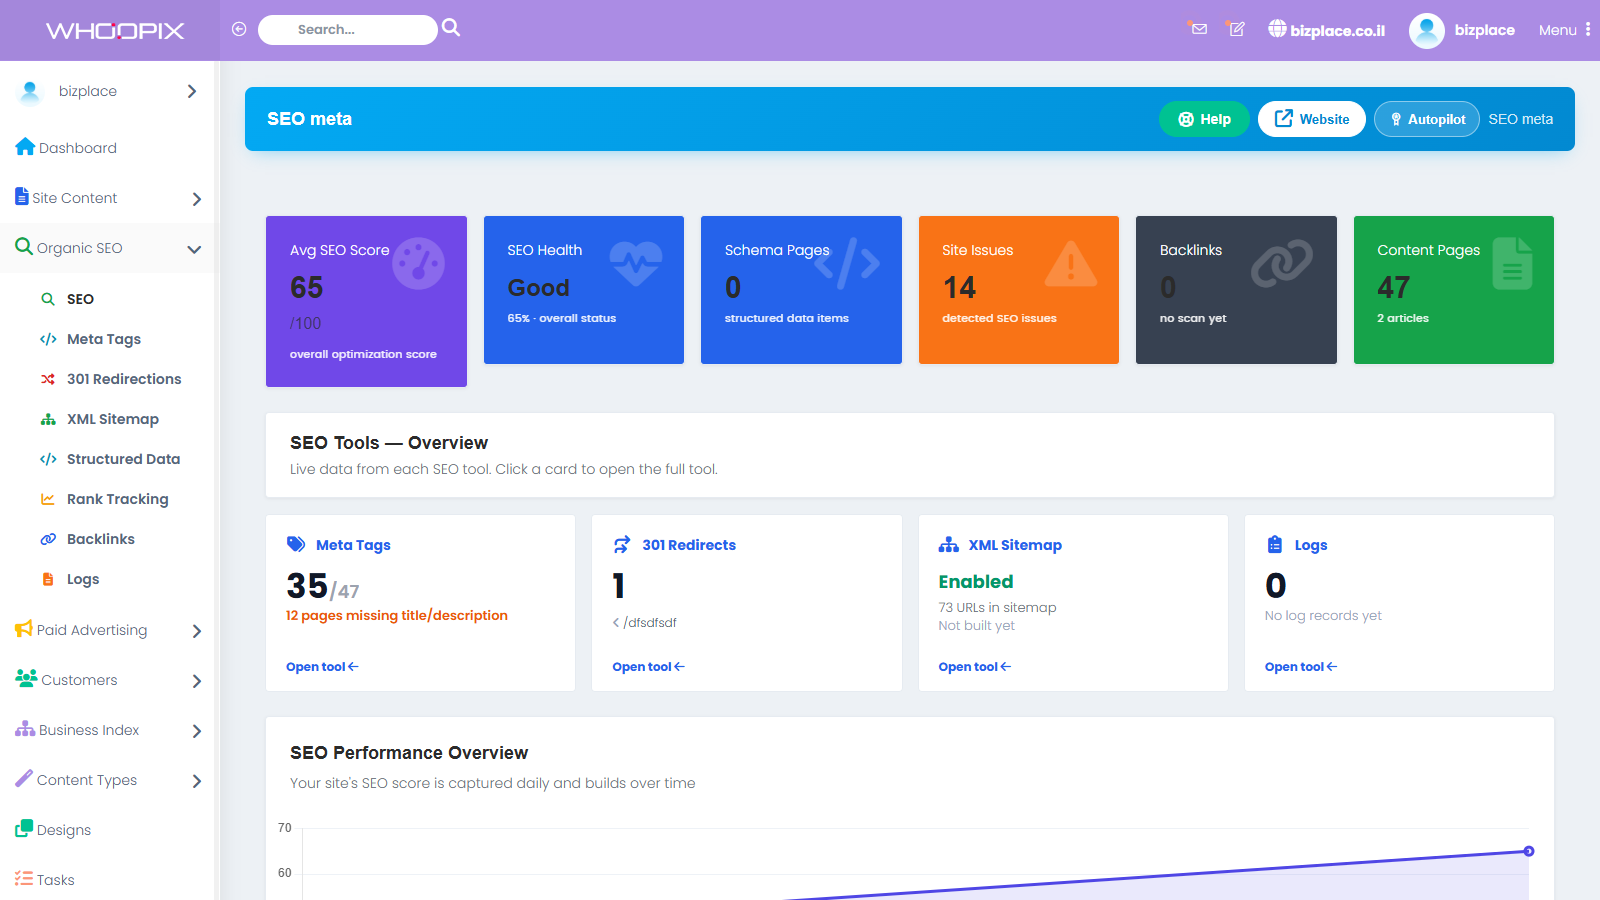The width and height of the screenshot is (1600, 900).
Task: Click the WHOOPIX logo
Action: [x=115, y=30]
